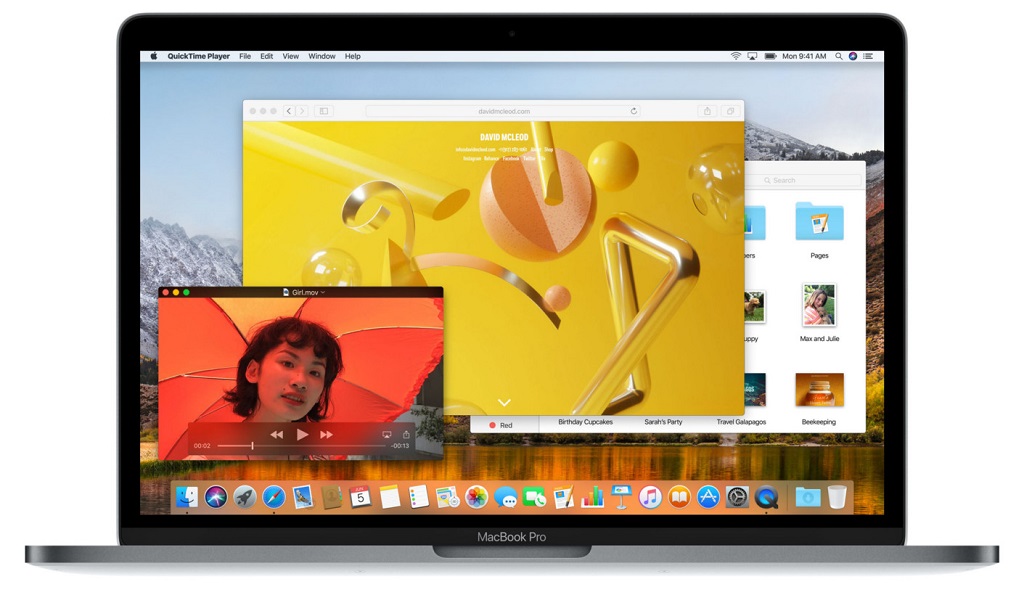
Task: Open the File menu
Action: 245,56
